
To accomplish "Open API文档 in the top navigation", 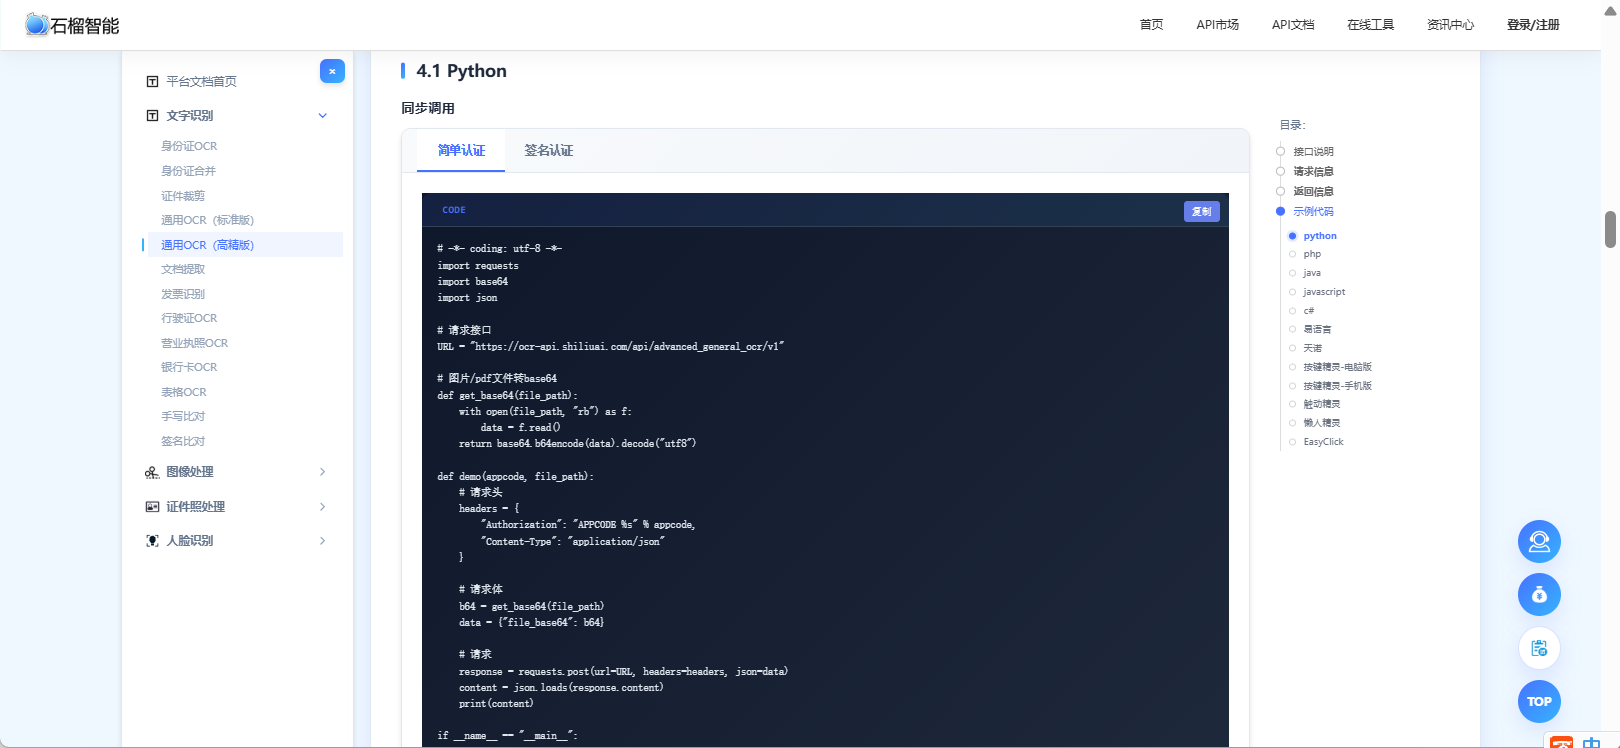I will (x=1293, y=25).
